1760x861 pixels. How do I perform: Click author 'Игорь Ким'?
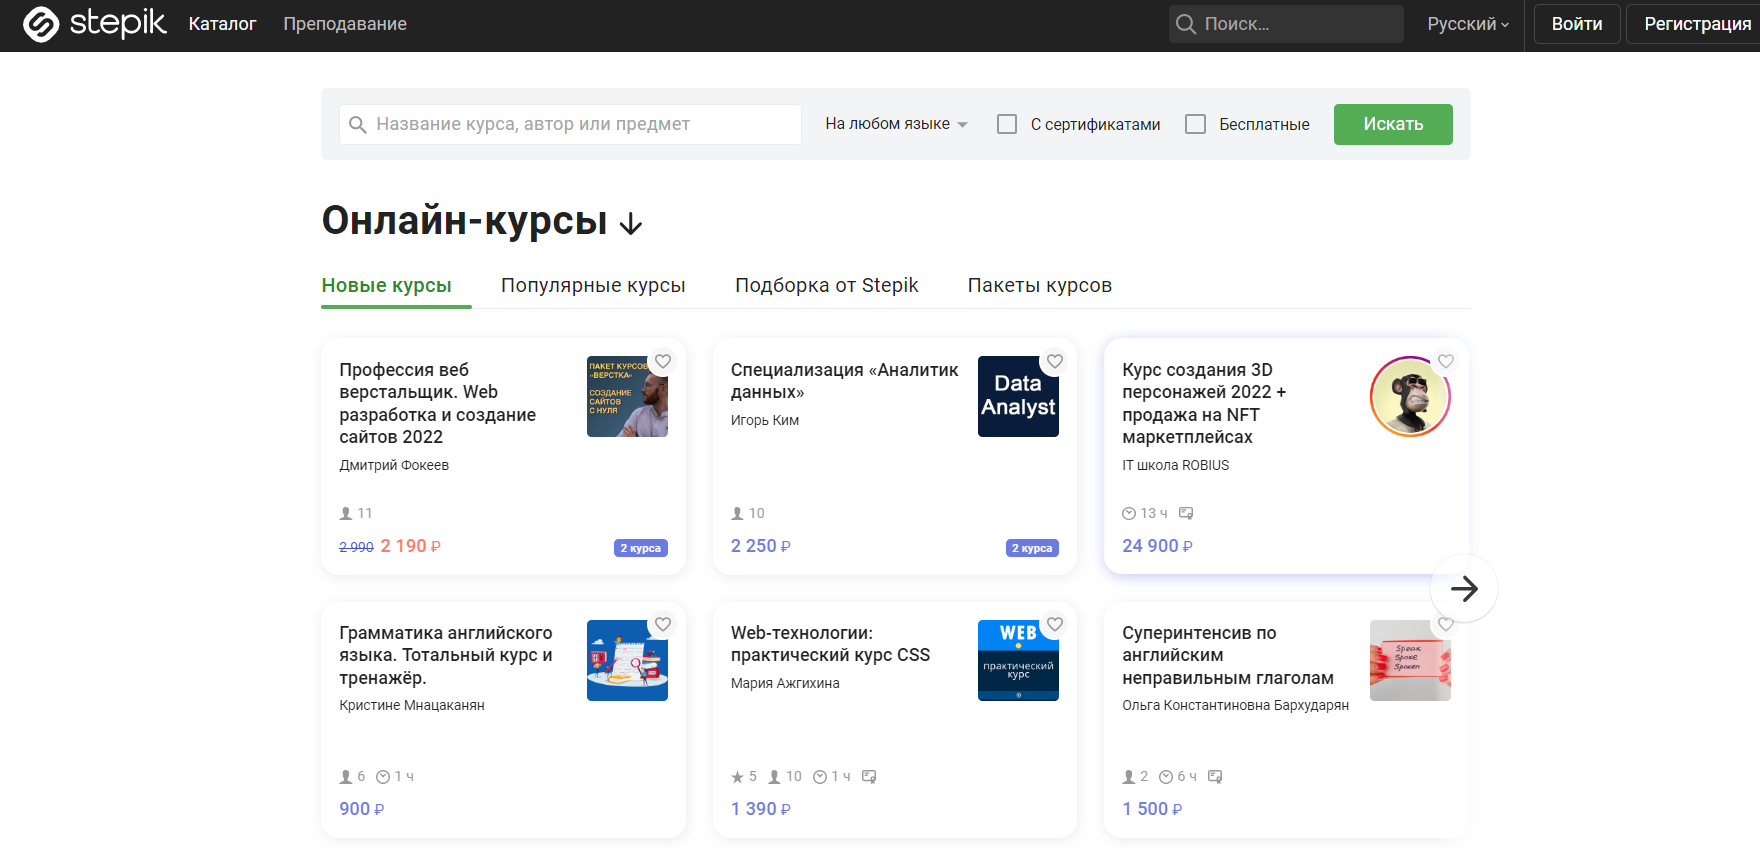[765, 420]
